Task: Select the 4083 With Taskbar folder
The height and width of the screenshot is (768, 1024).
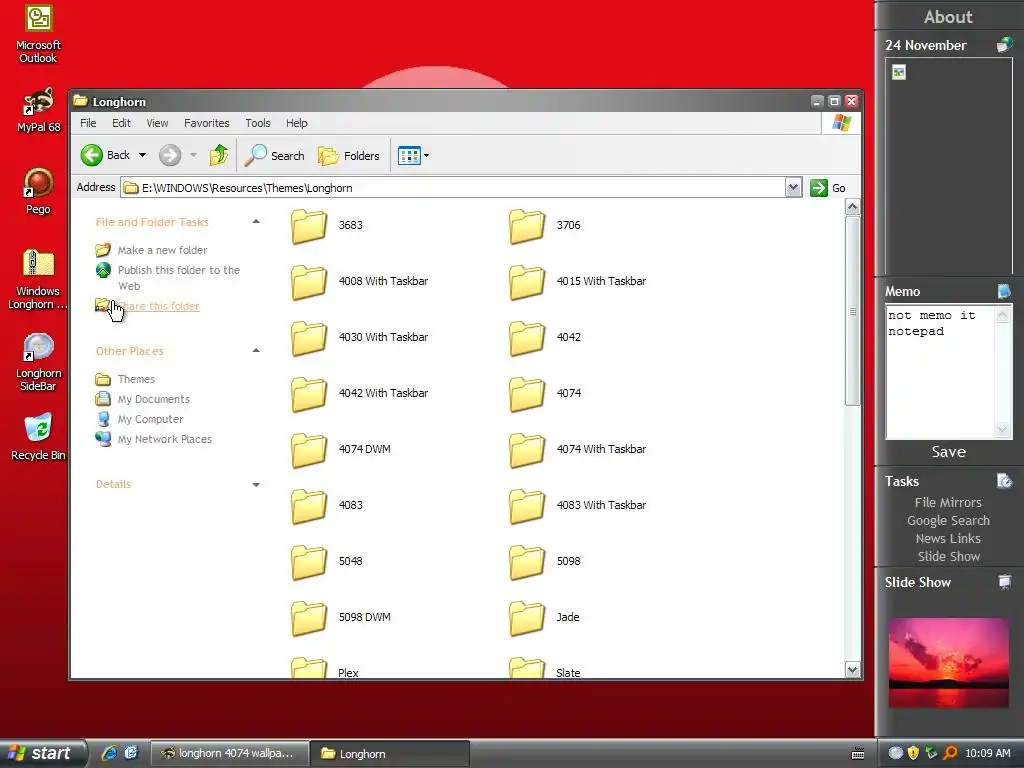Action: [x=578, y=505]
